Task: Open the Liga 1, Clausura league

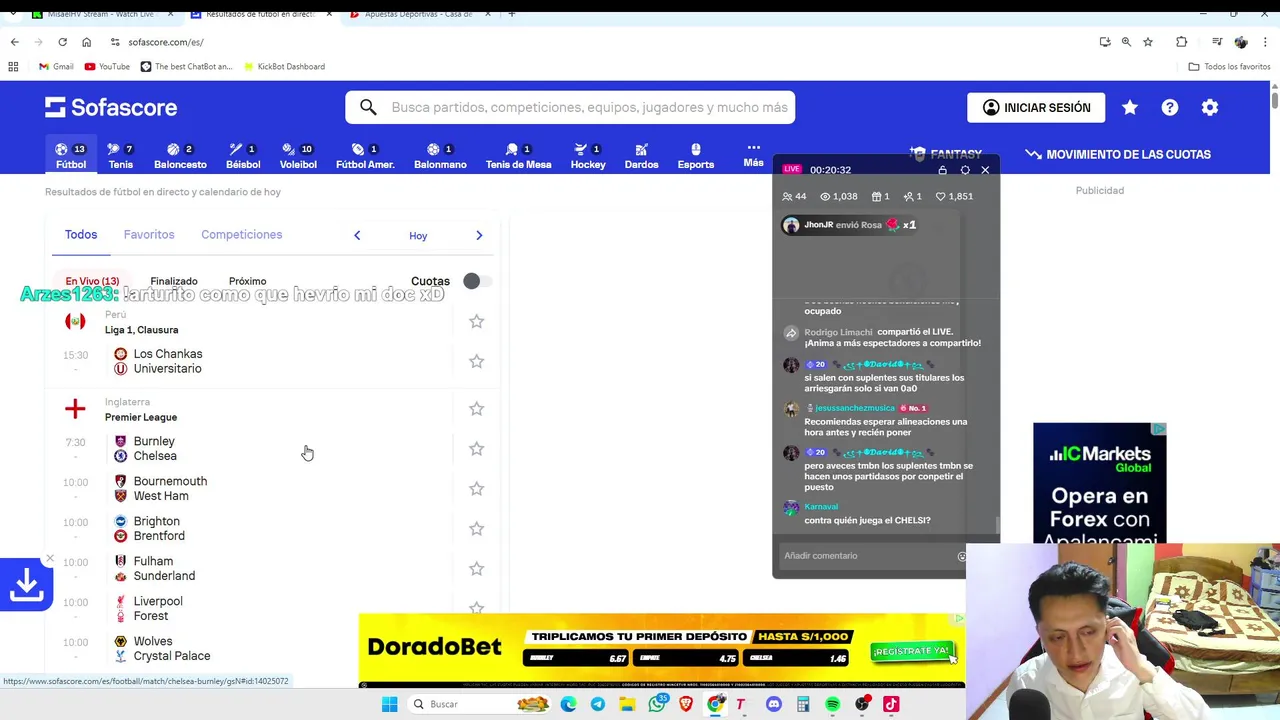Action: 141,330
